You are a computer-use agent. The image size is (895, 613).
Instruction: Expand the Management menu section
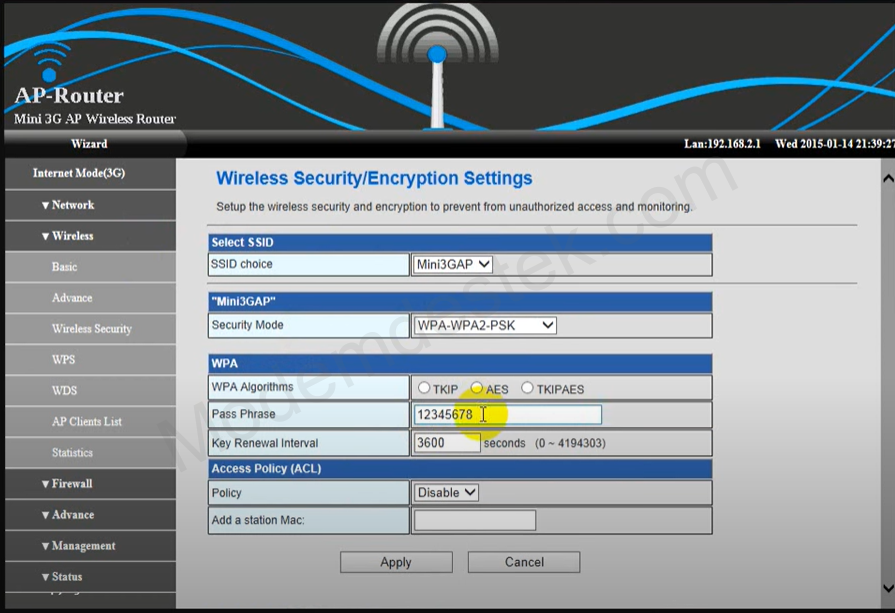tap(78, 546)
